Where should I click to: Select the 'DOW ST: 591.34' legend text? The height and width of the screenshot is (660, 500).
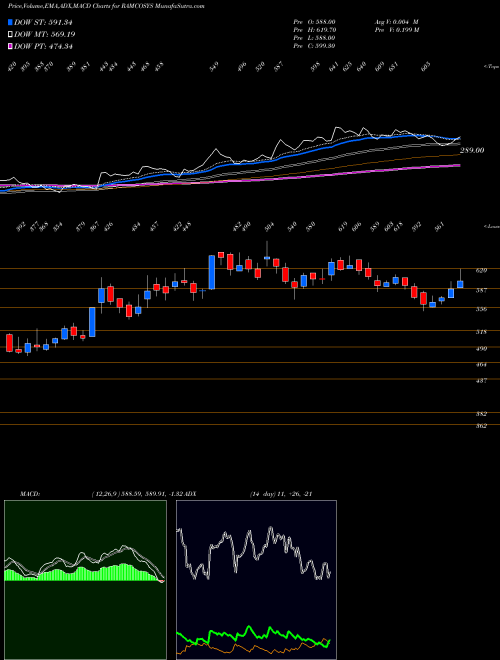(44, 23)
